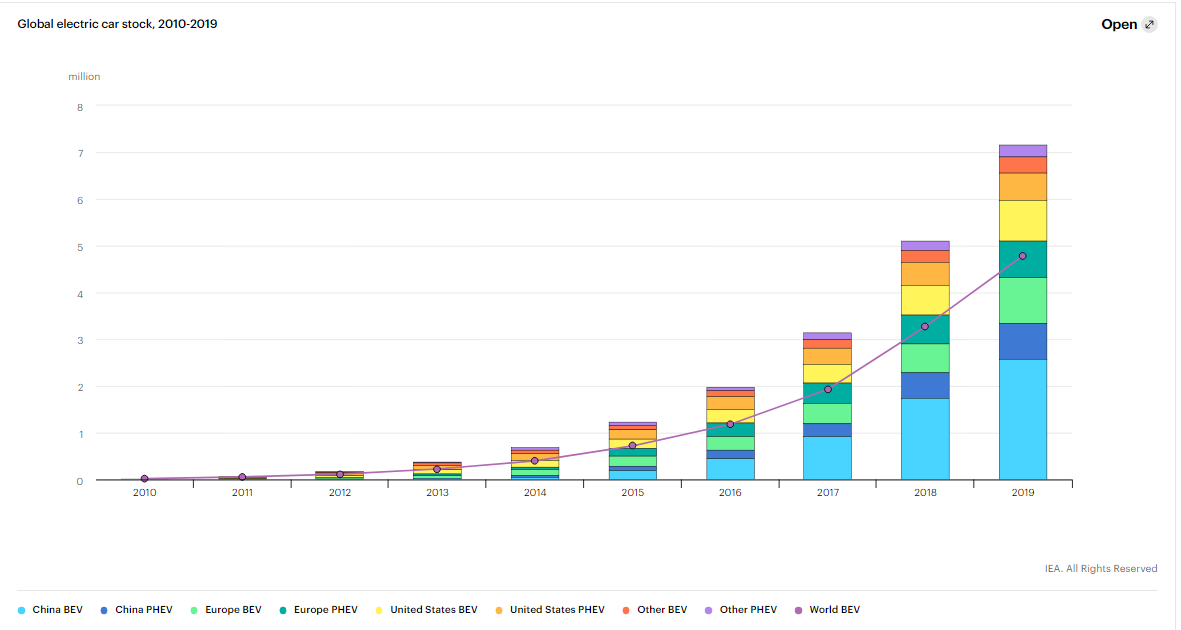Click the 2015 x-axis label
The width and height of the screenshot is (1181, 630).
(633, 493)
